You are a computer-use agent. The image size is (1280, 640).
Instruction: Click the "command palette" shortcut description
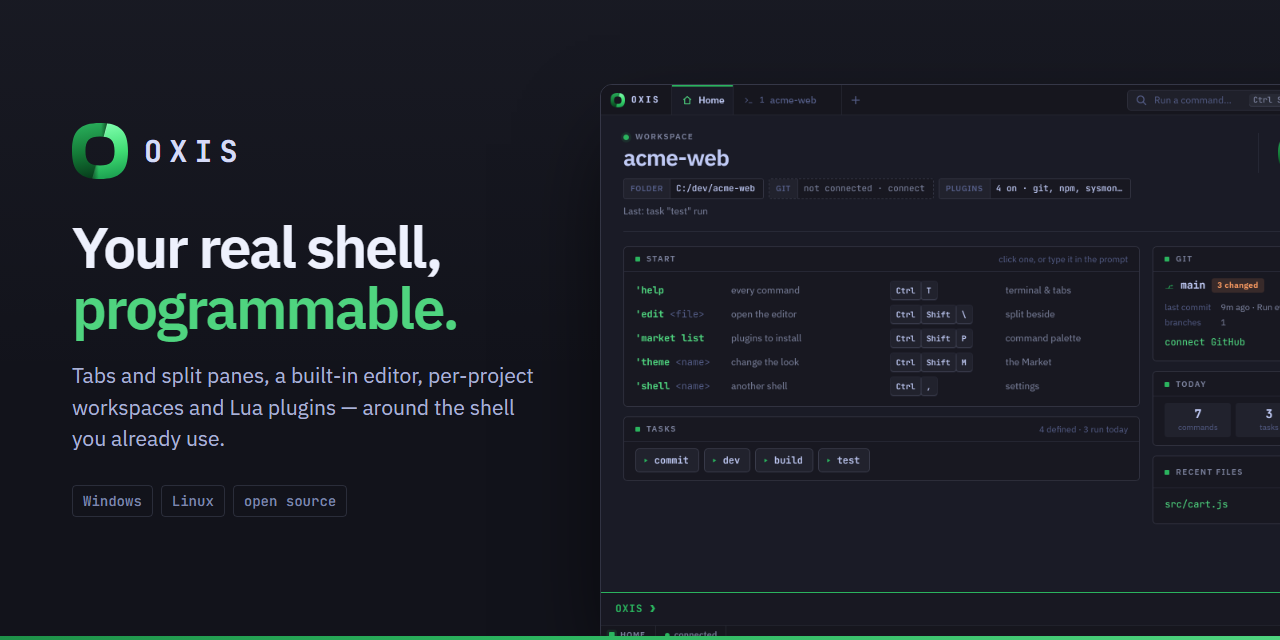pos(1043,338)
